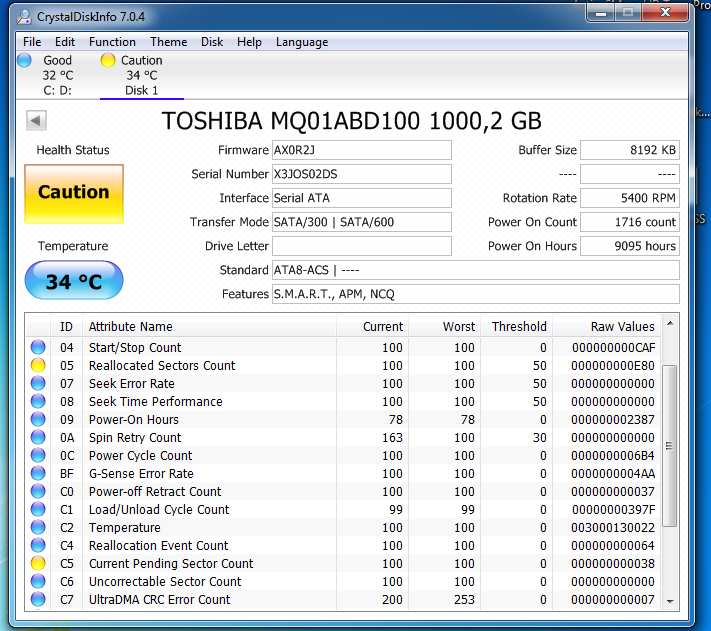Click the Threshold column header
The height and width of the screenshot is (631, 711).
(516, 326)
